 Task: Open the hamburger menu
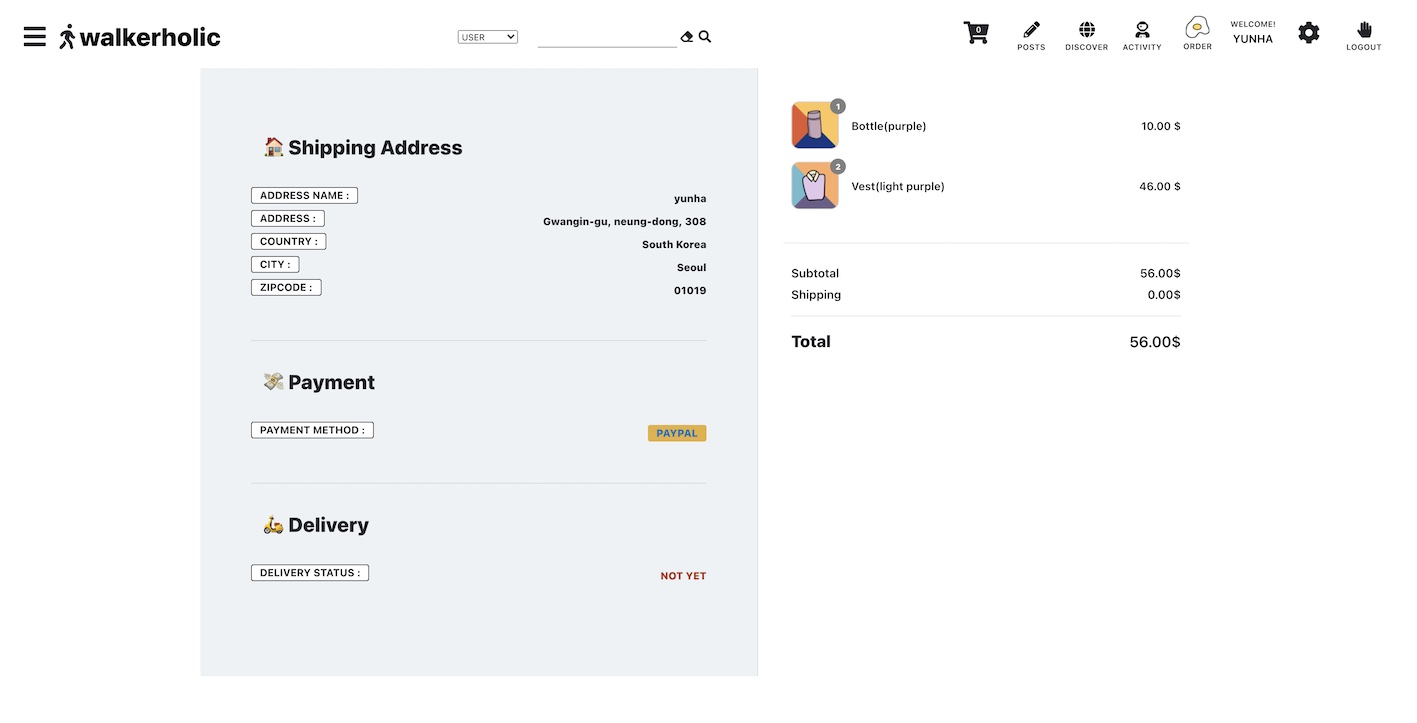point(35,37)
